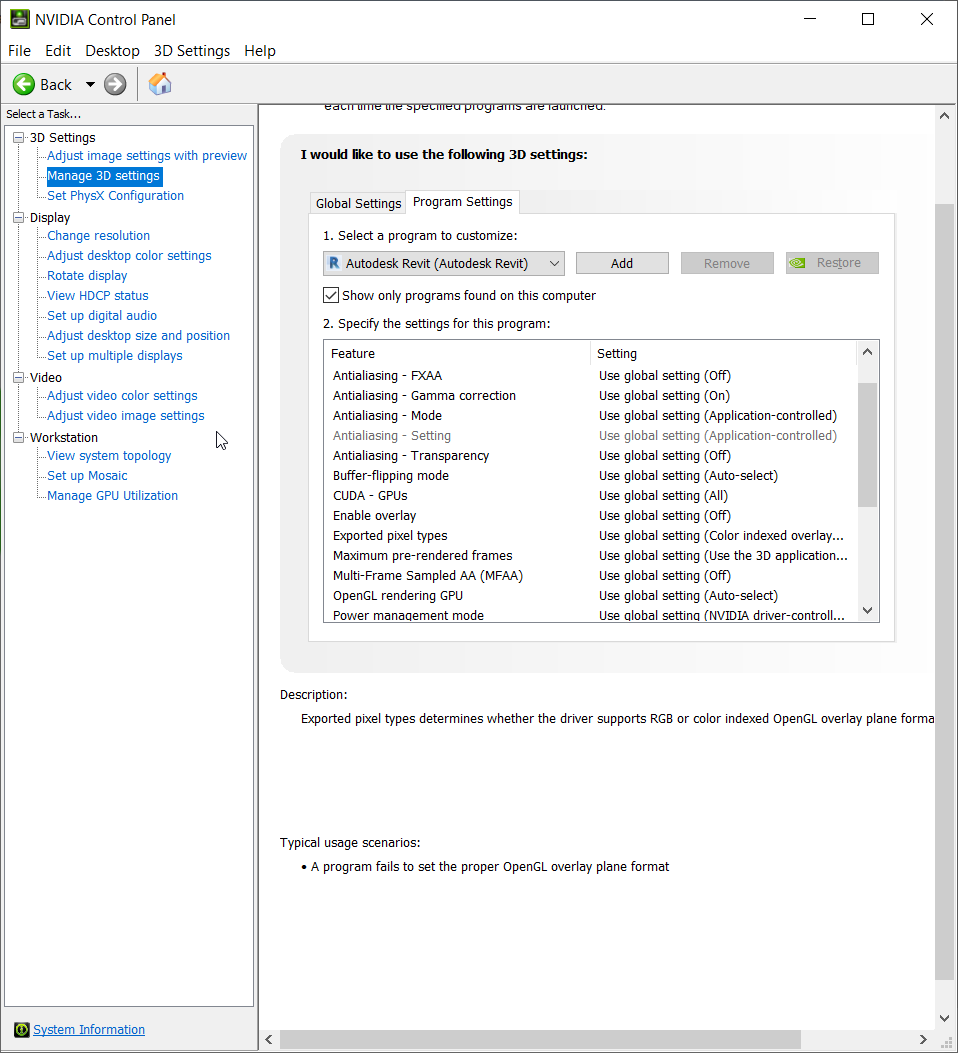Viewport: 958px width, 1053px height.
Task: Switch to the Global Settings tab
Action: [x=357, y=202]
